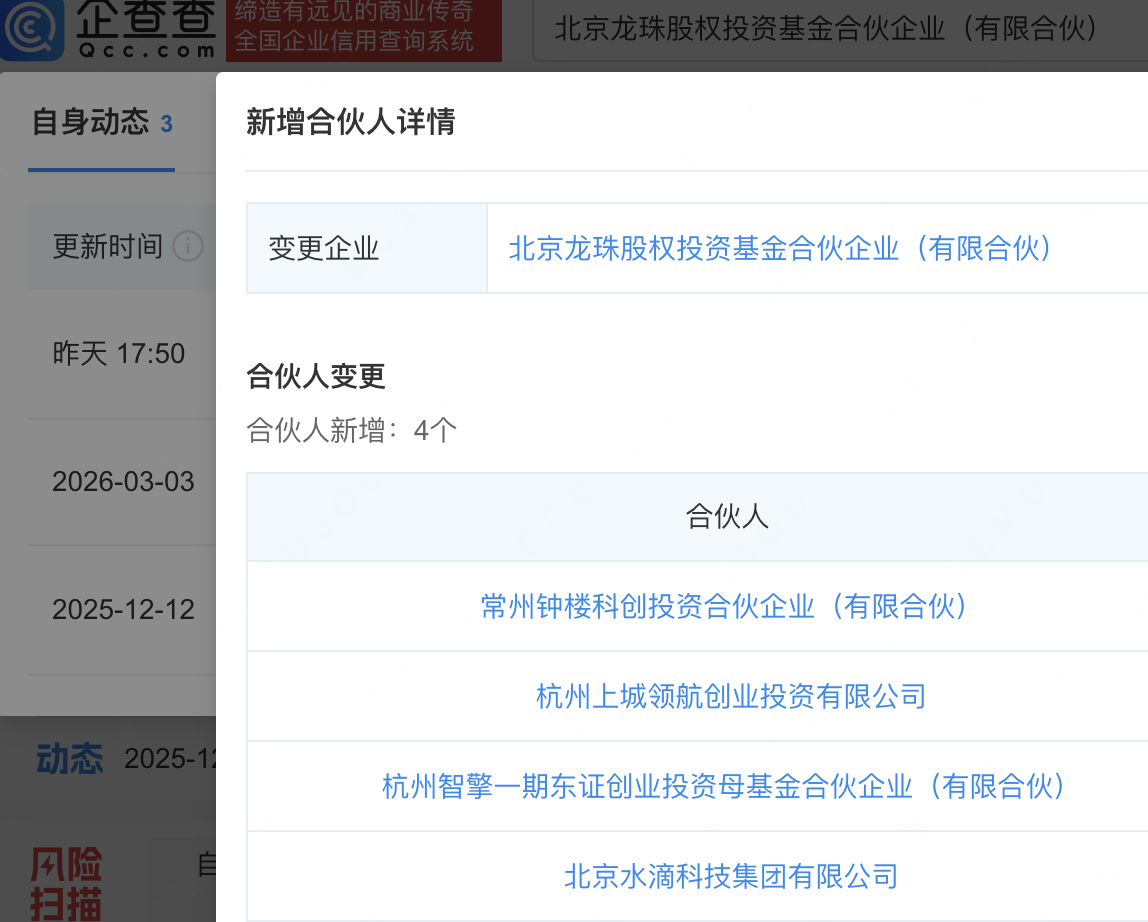This screenshot has width=1148, height=922.
Task: Open the 杭州智擎一期东证创业投资母基金 partner link
Action: (x=725, y=786)
